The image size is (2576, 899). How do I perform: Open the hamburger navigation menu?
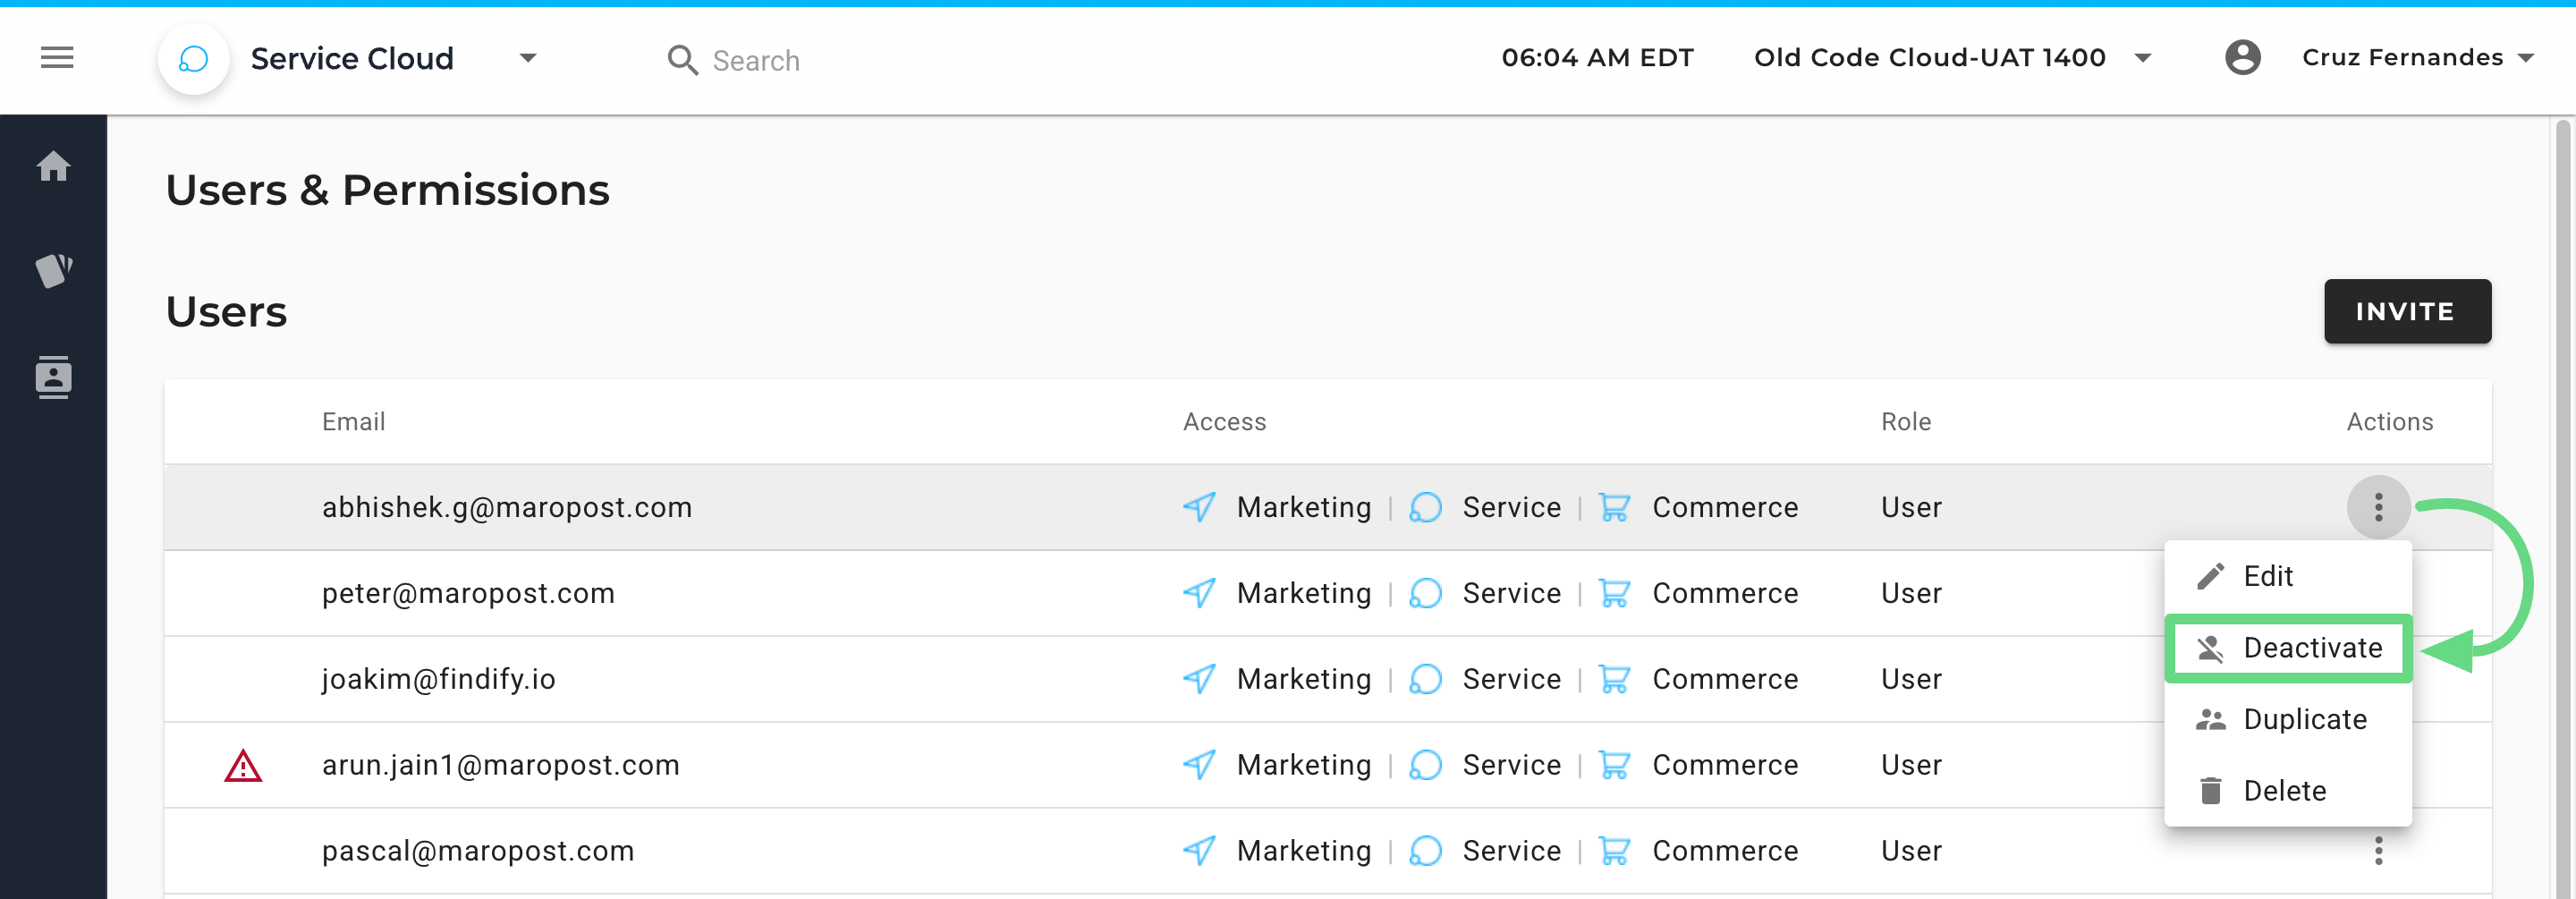pyautogui.click(x=57, y=58)
